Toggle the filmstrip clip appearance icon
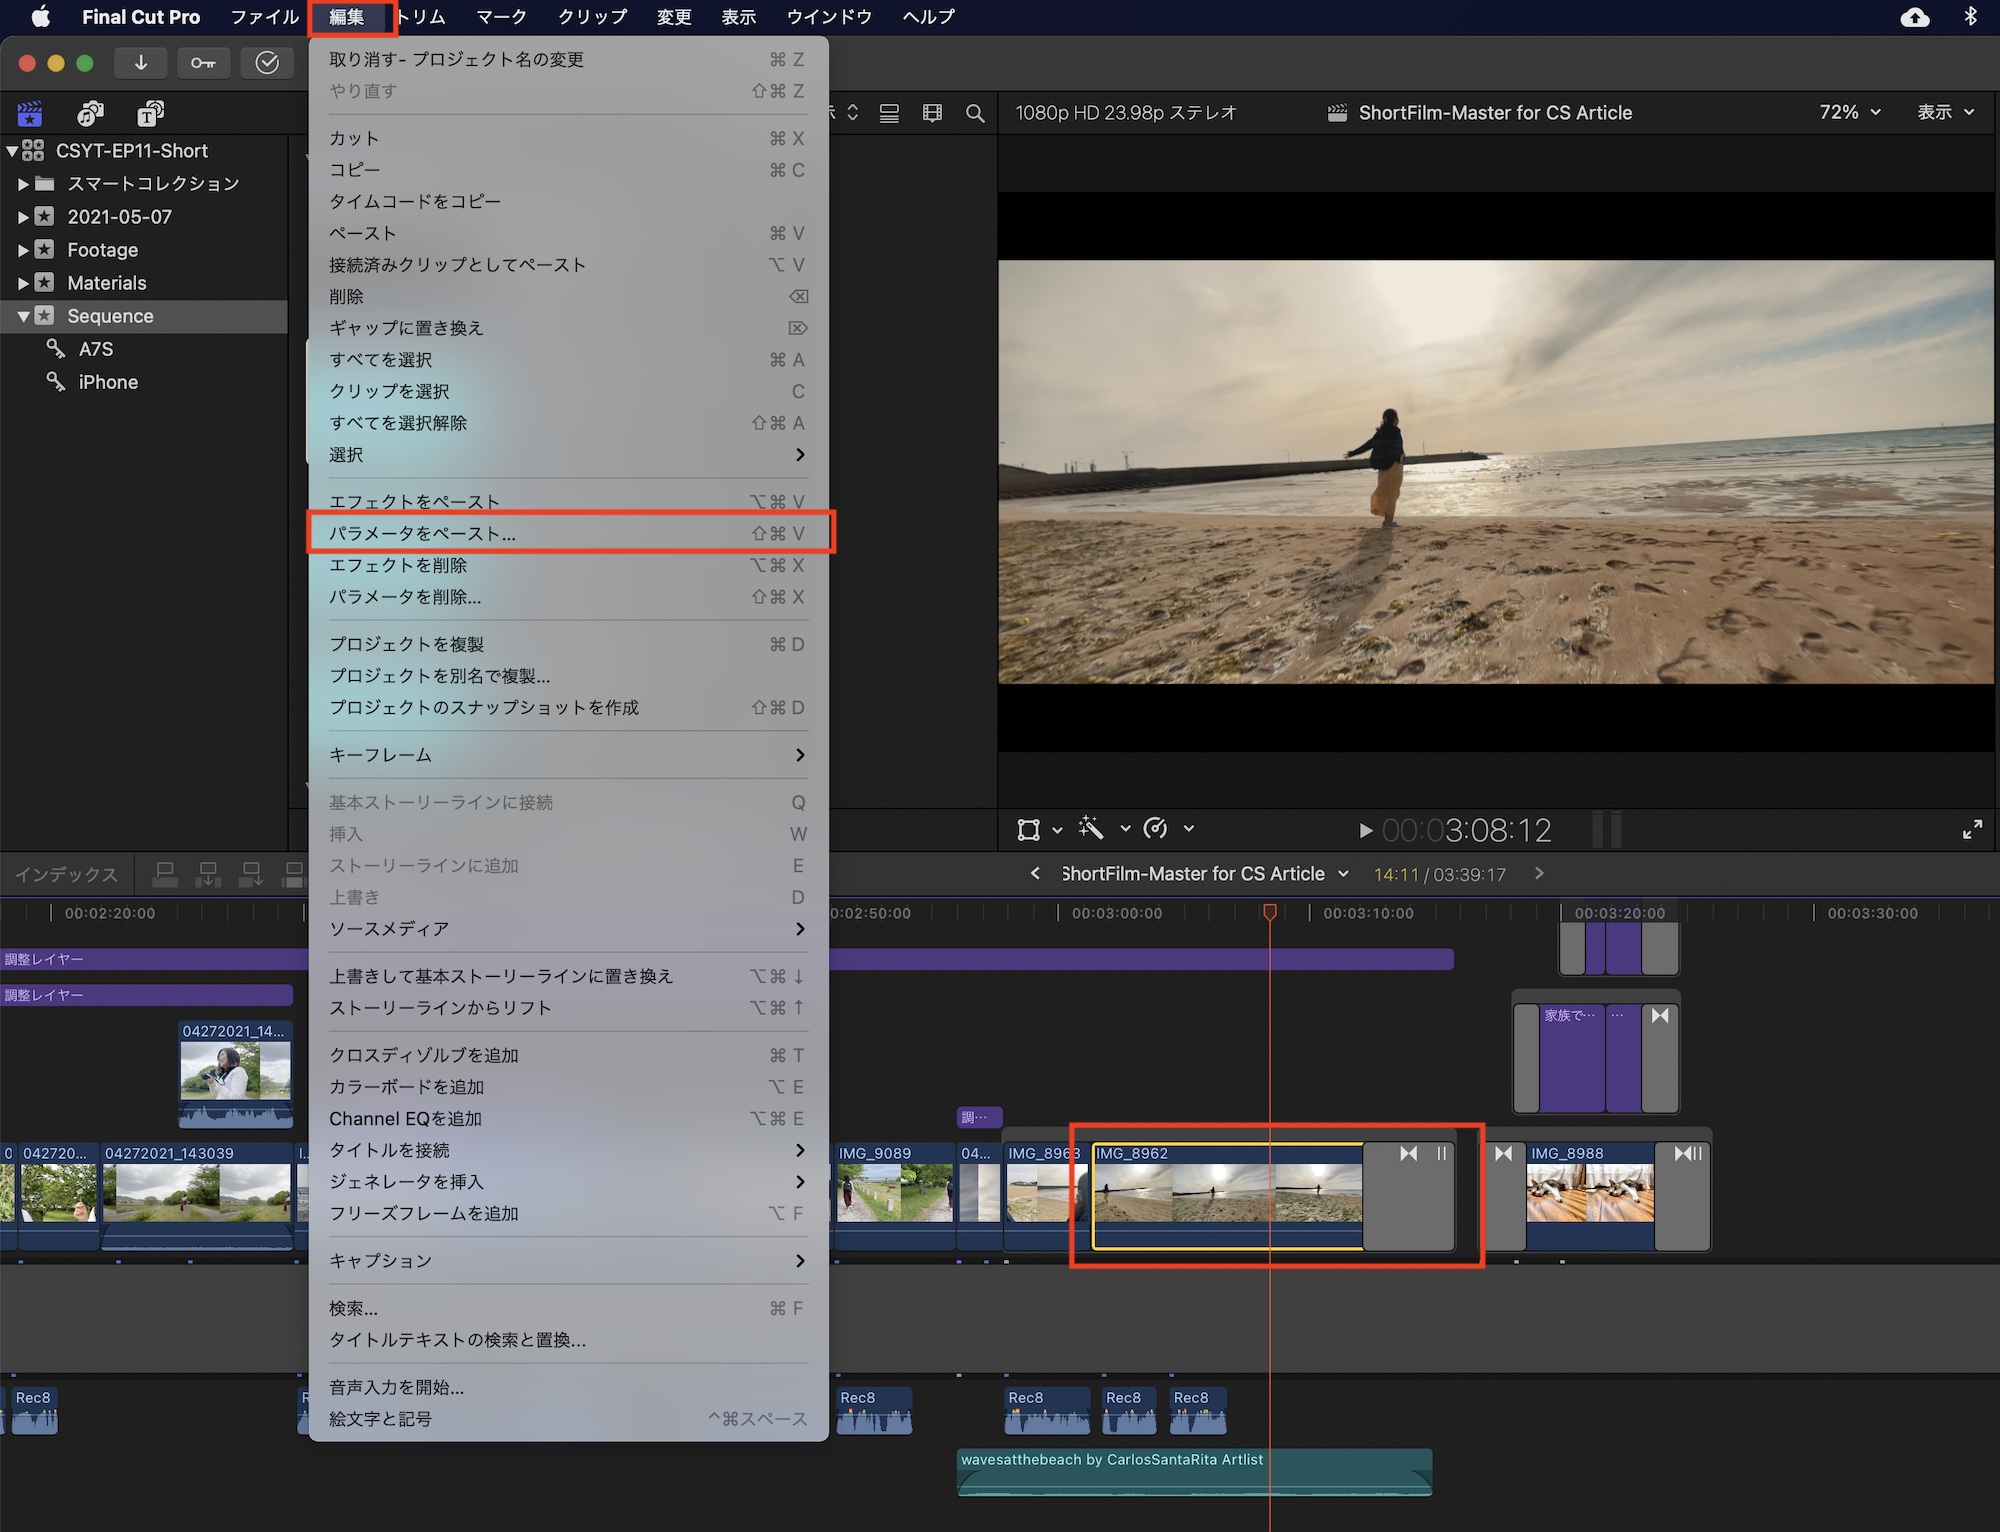The image size is (2000, 1532). [932, 113]
